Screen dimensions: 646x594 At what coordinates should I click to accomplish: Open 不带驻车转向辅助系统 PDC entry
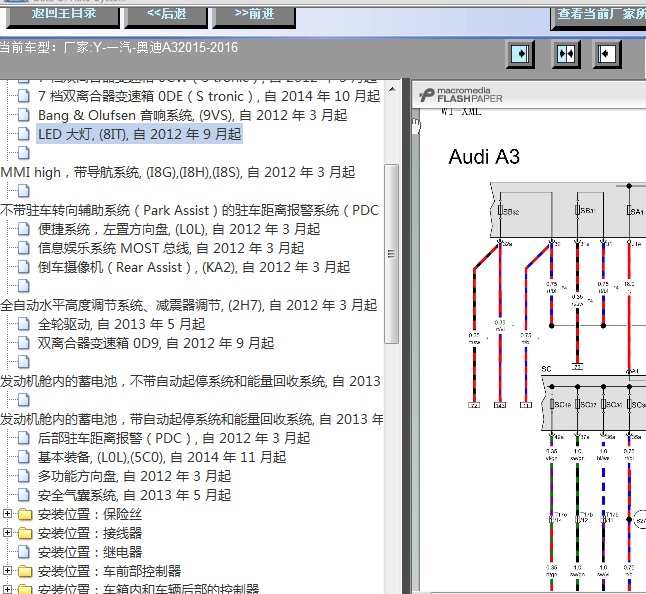[189, 210]
